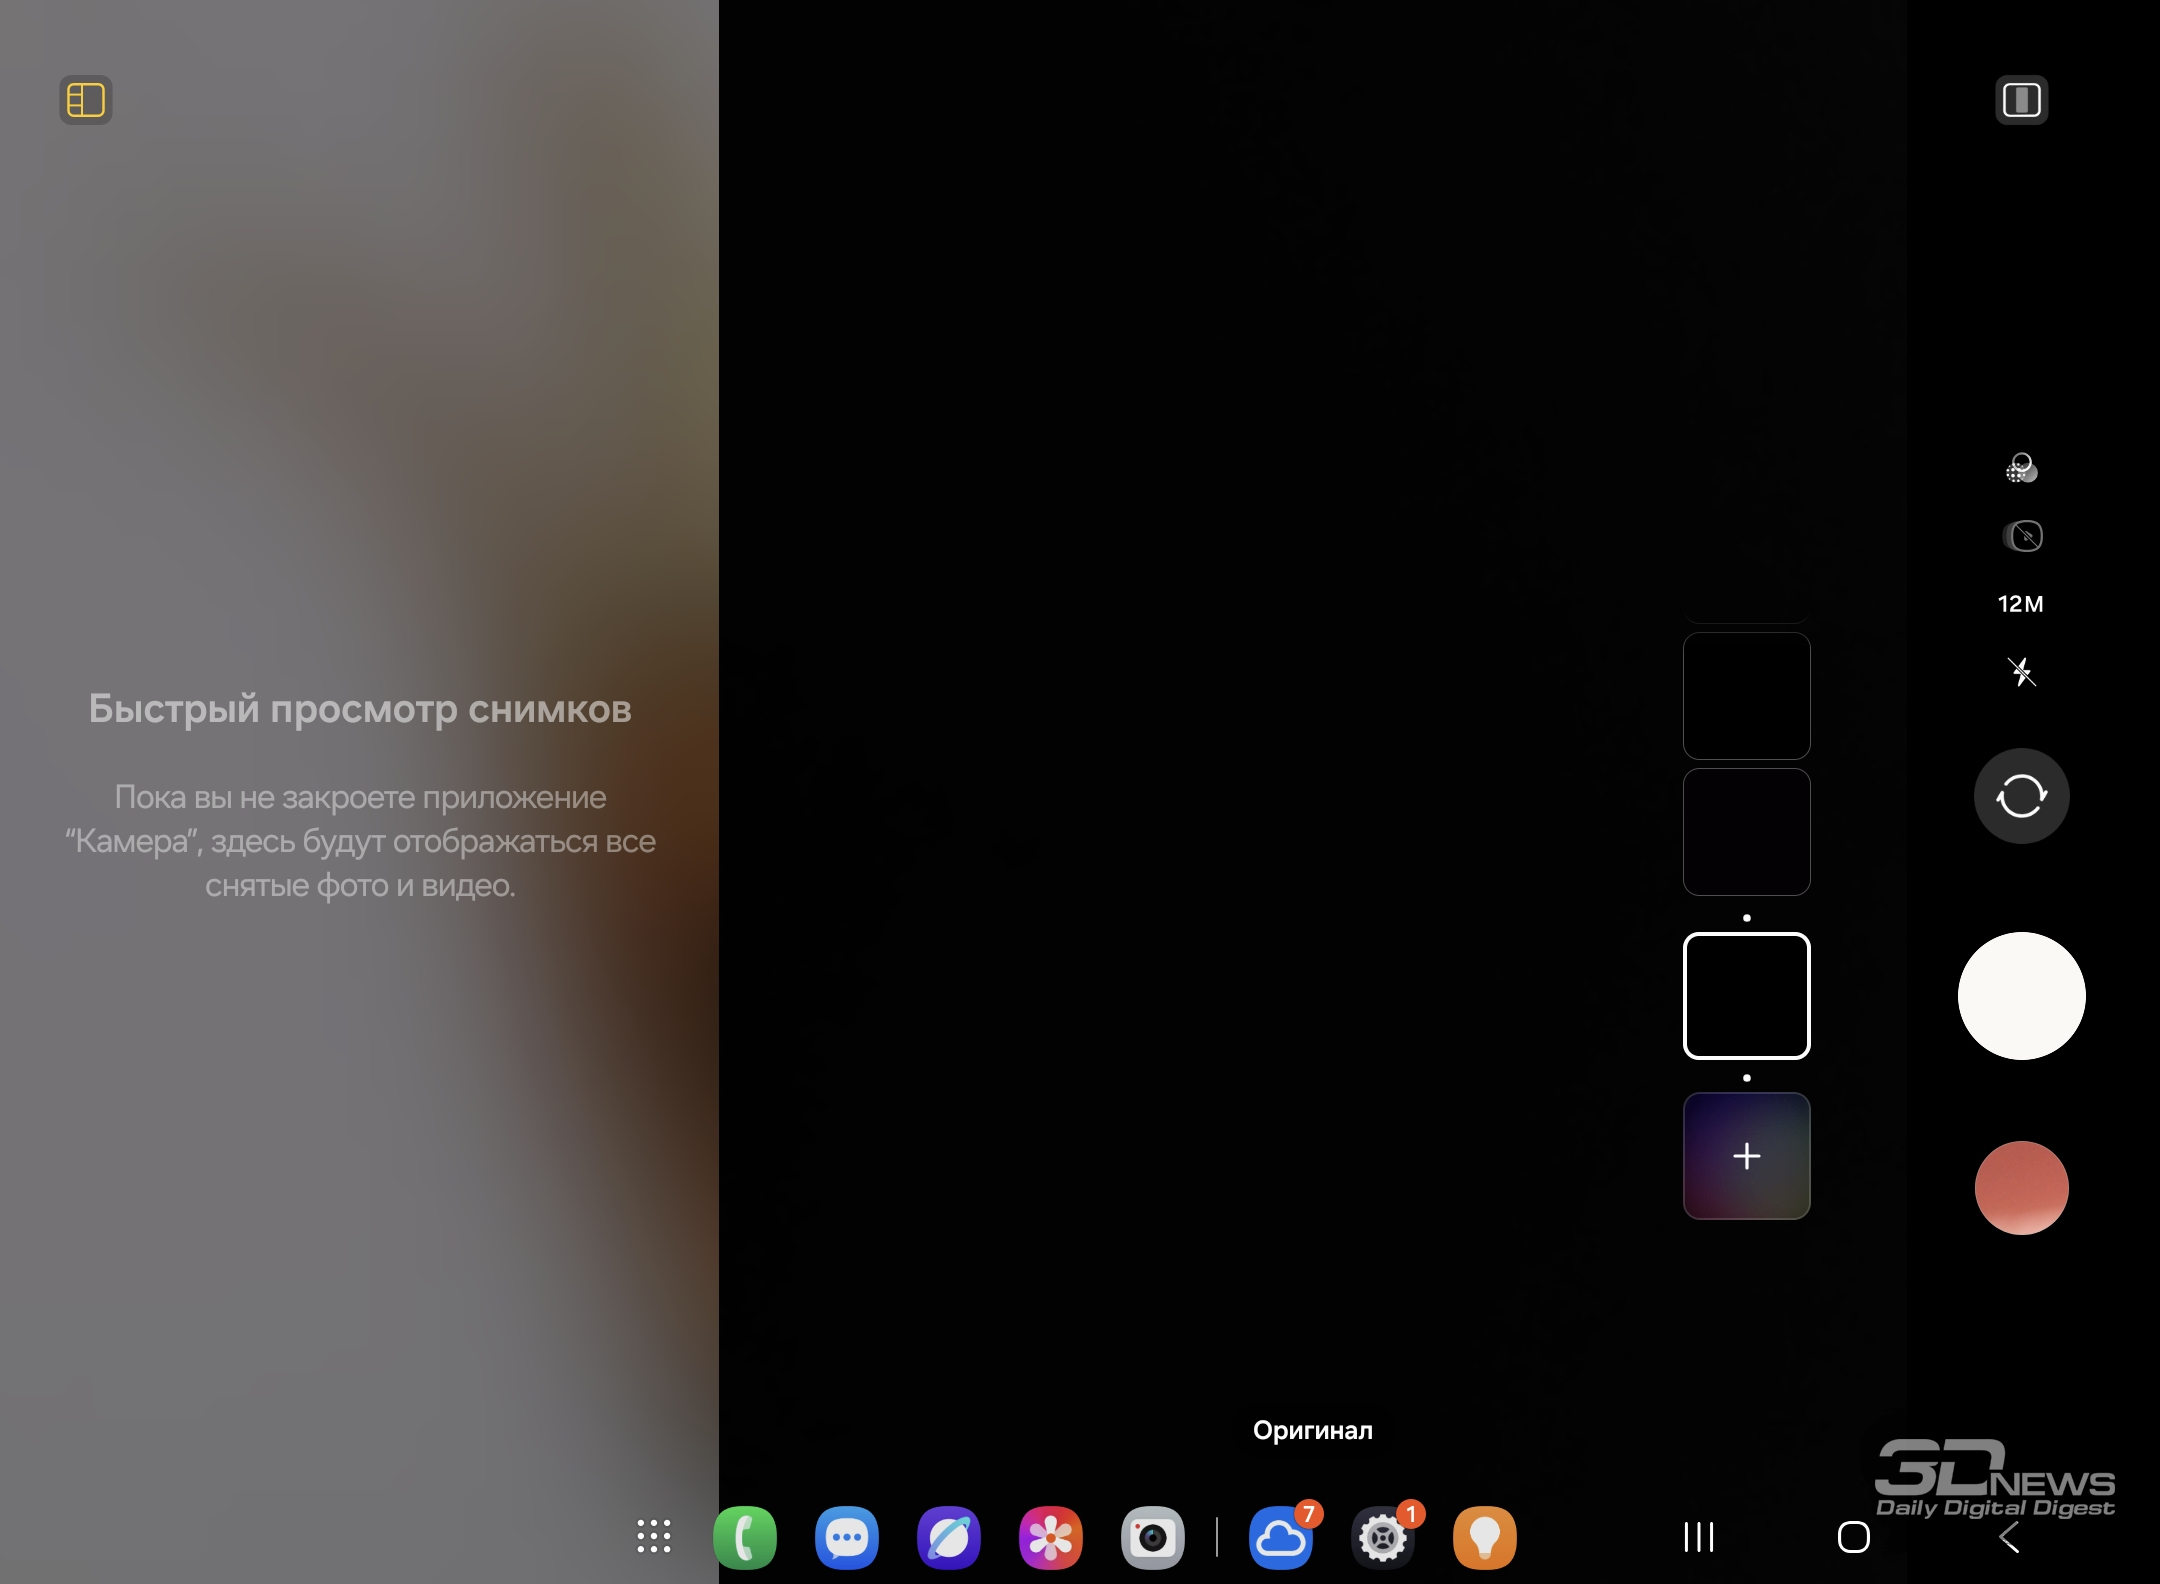Screen dimensions: 2160x1584
Task: Open the camera filters and effects icon
Action: click(x=2021, y=468)
